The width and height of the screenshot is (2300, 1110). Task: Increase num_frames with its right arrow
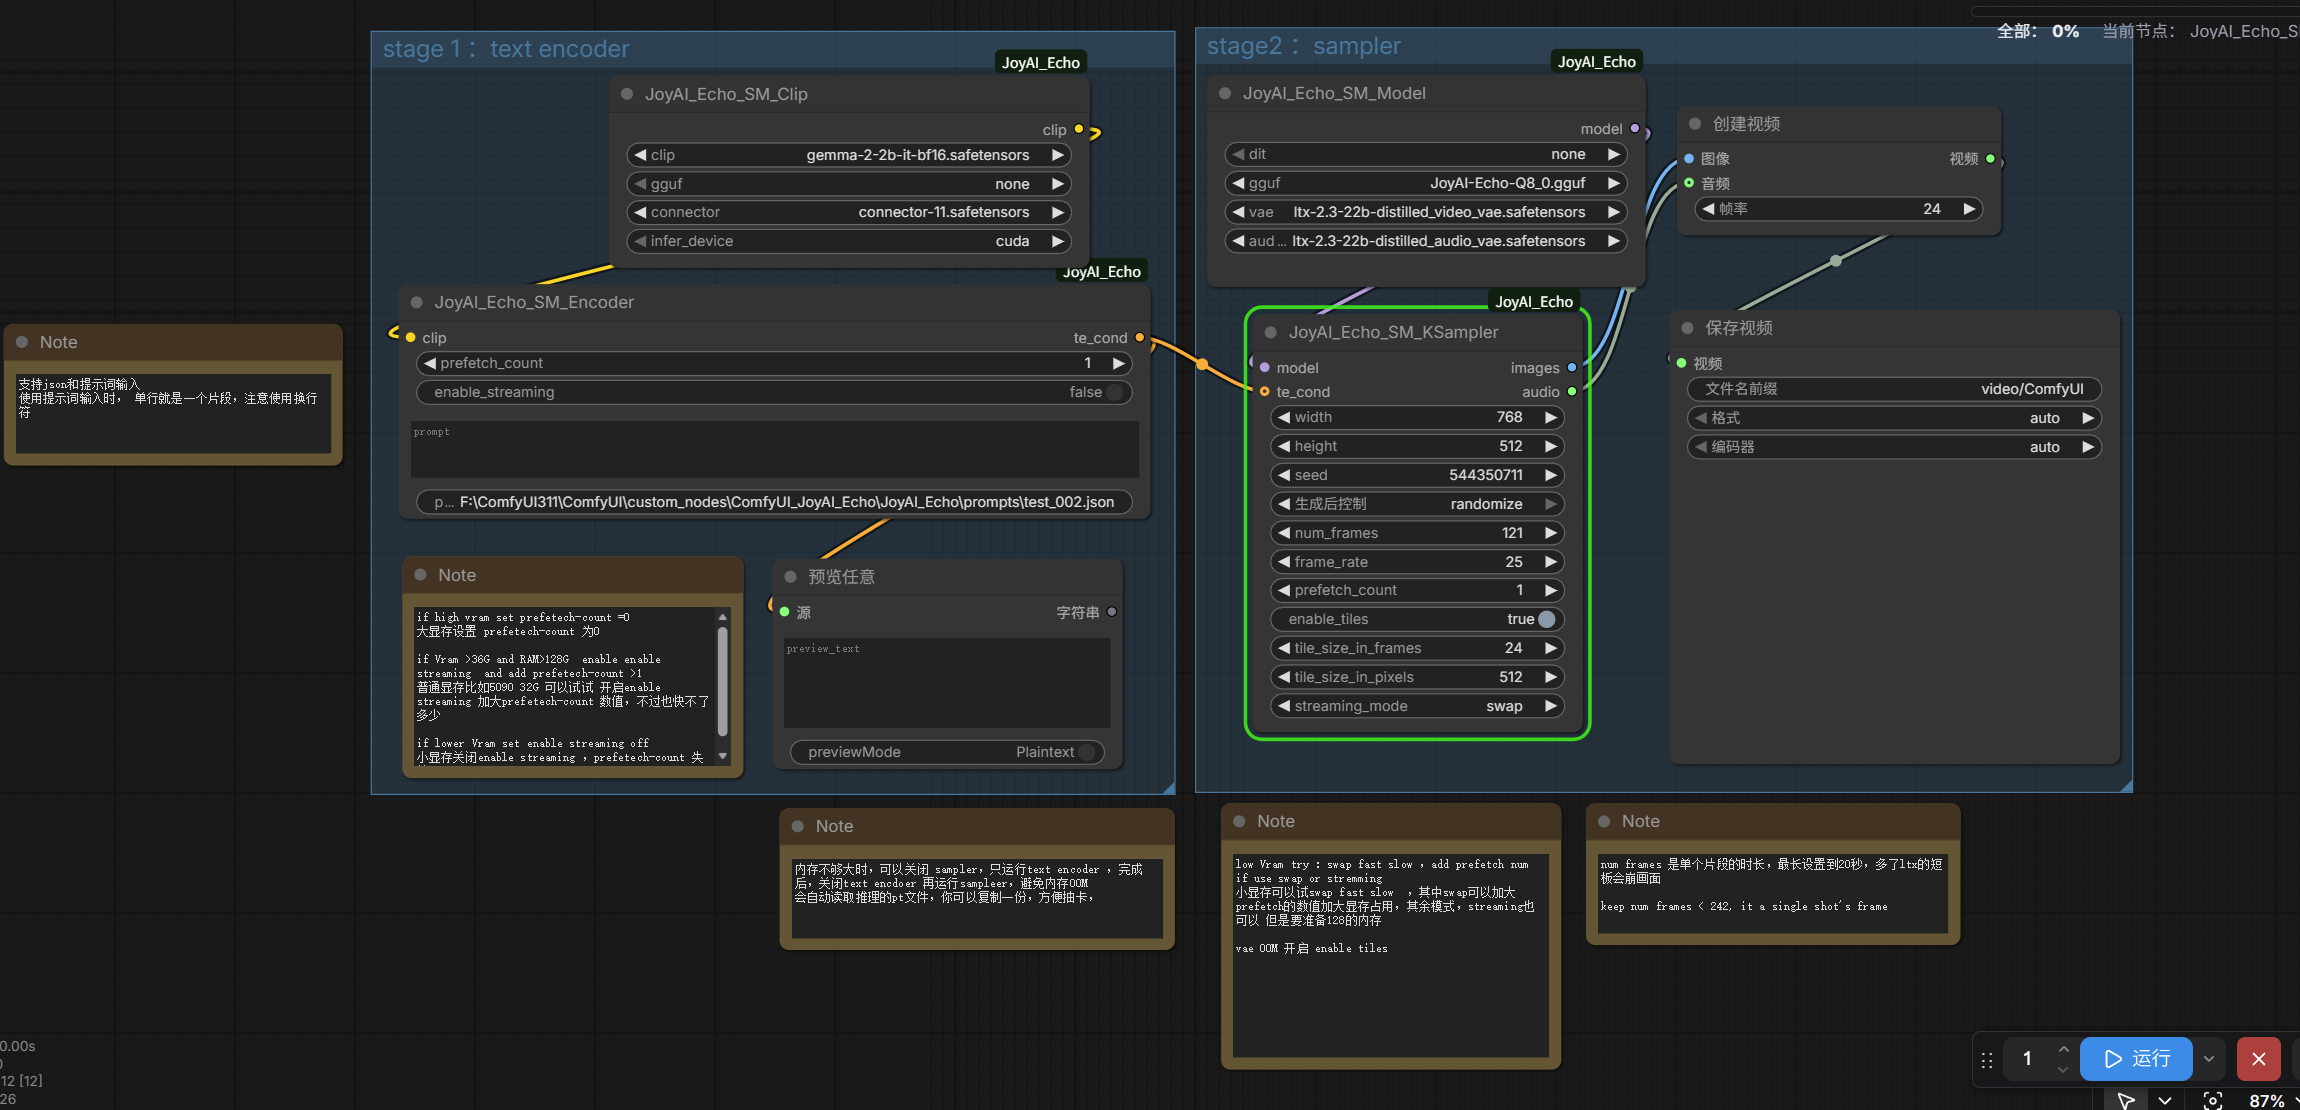(1550, 533)
